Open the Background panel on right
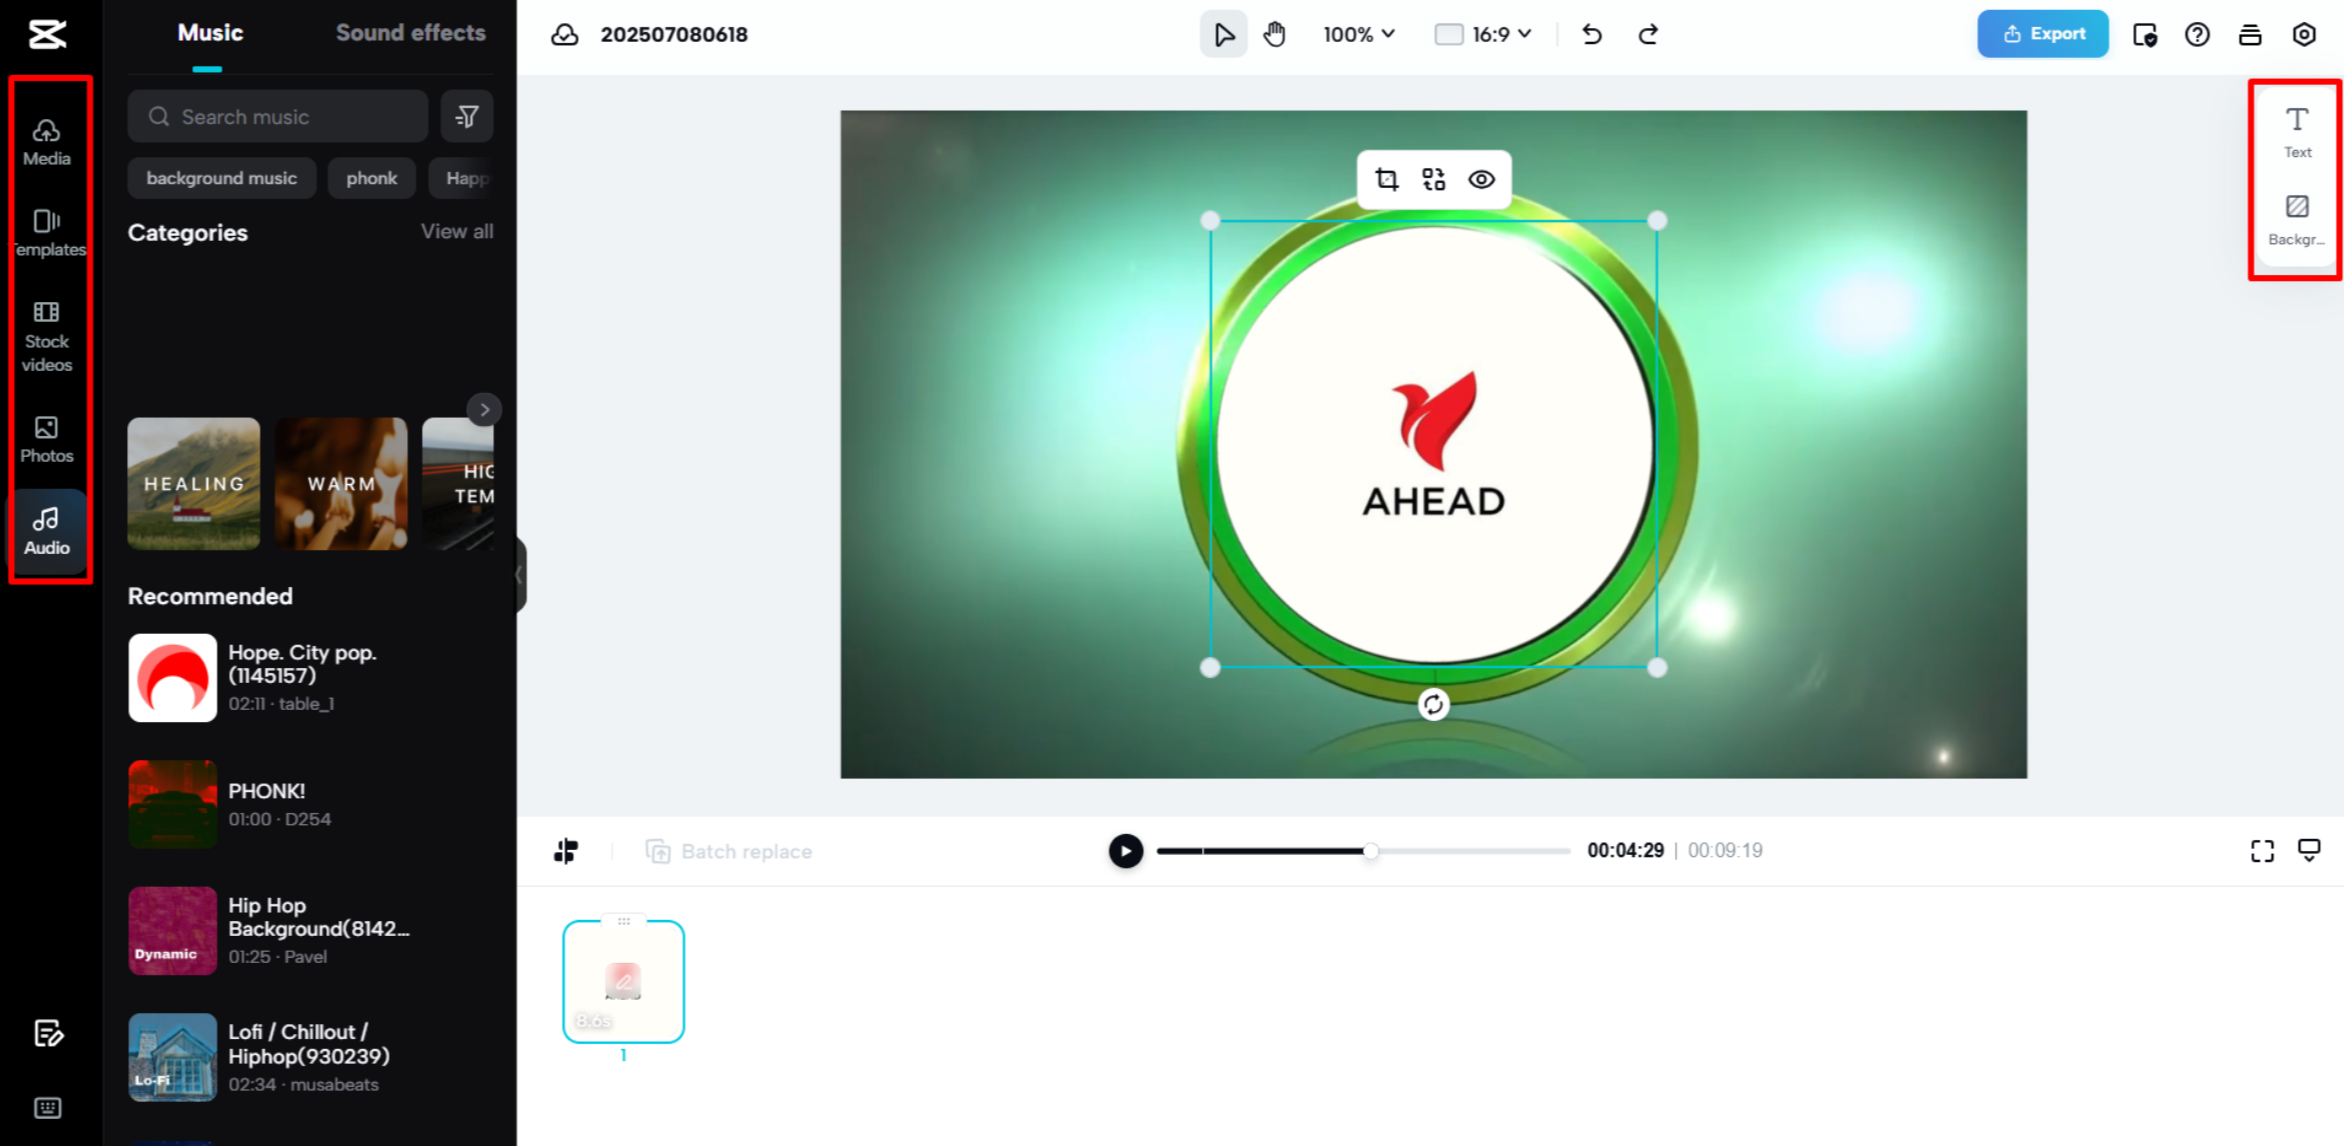Viewport: 2344px width, 1146px height. (x=2297, y=220)
